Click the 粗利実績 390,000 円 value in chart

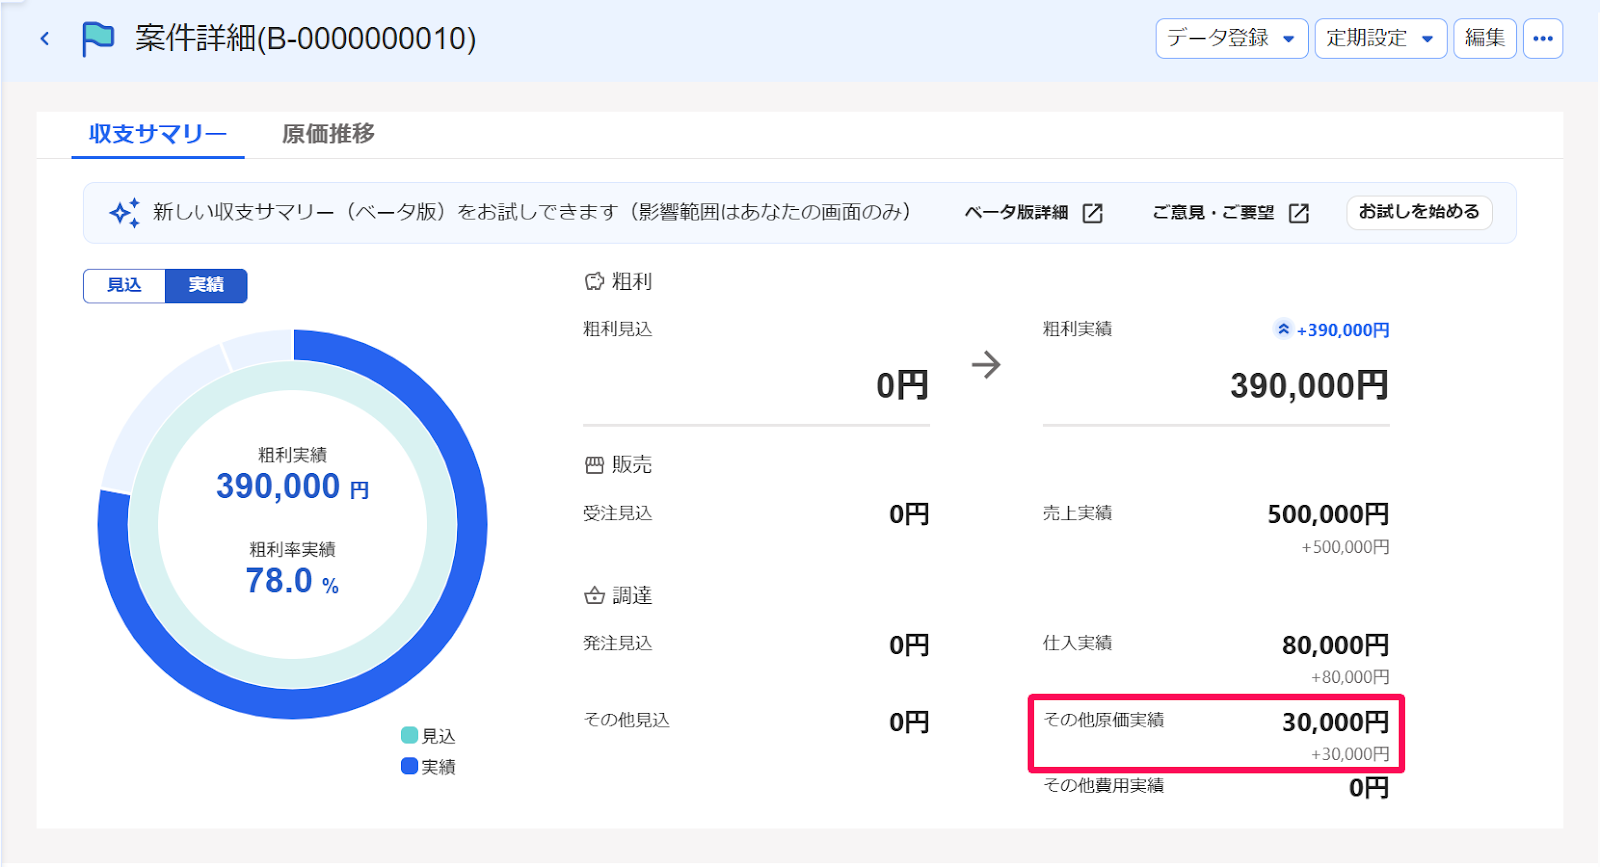coord(293,487)
